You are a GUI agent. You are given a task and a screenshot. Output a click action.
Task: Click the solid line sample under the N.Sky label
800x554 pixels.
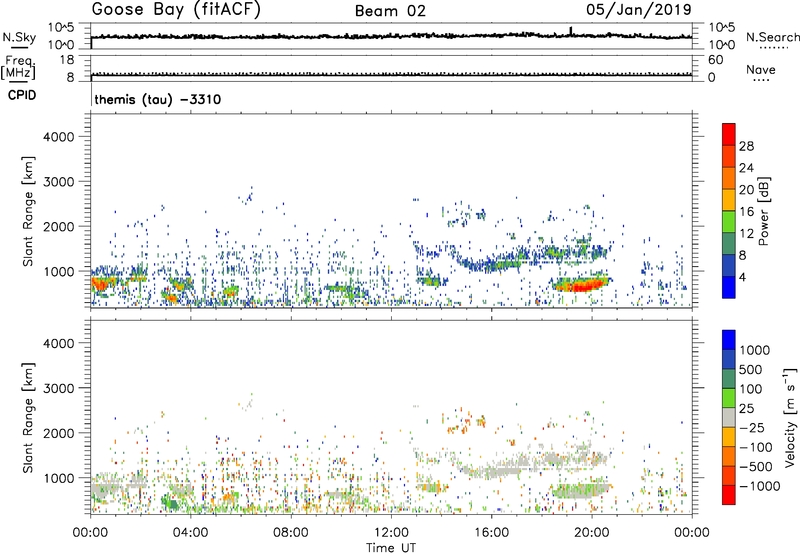pos(19,47)
